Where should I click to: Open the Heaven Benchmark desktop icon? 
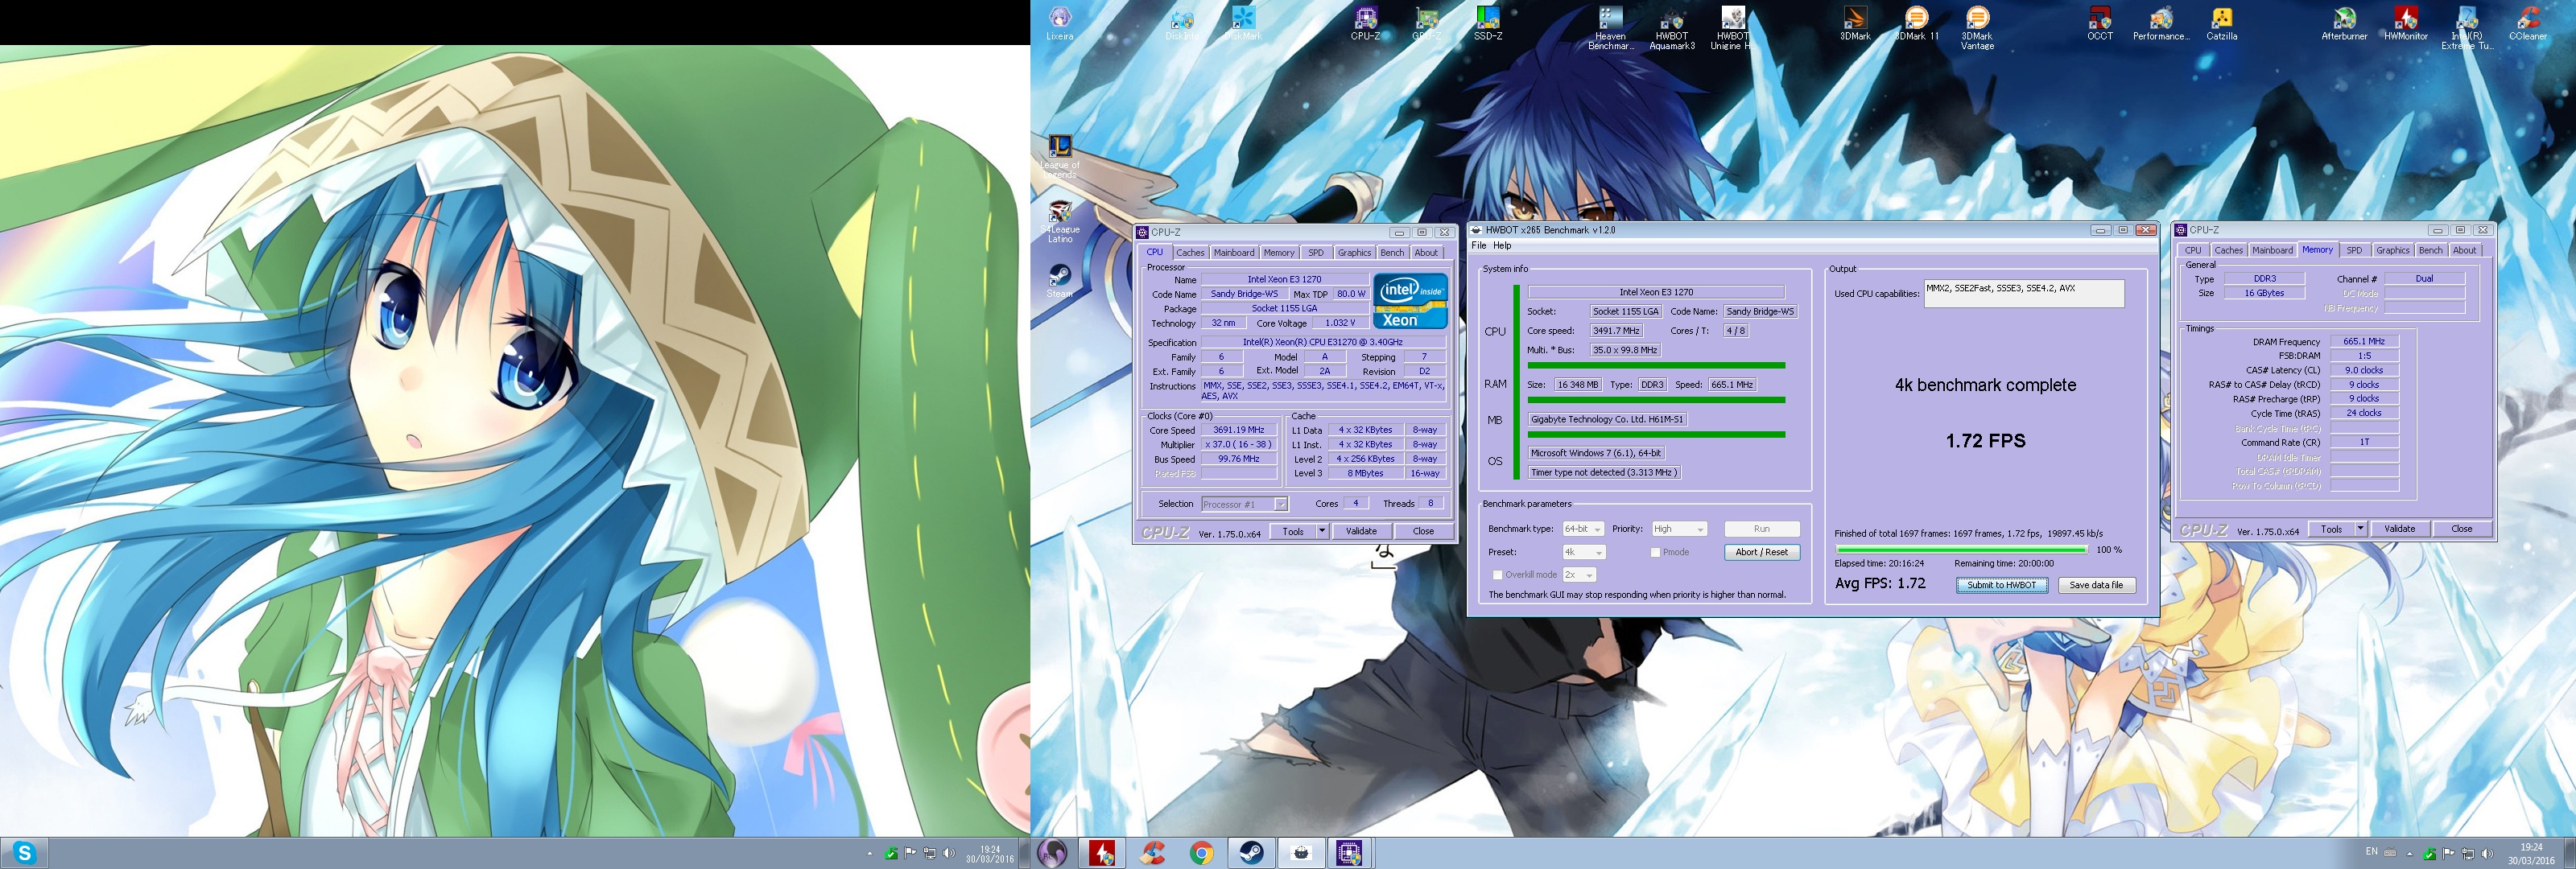(1610, 27)
